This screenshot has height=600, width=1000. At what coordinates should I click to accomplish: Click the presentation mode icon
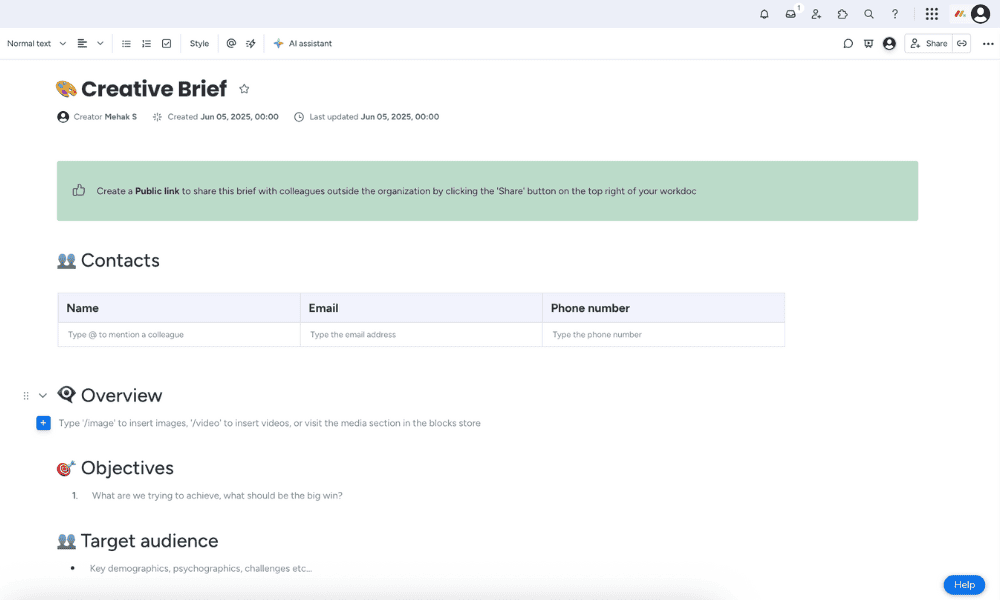tap(868, 43)
